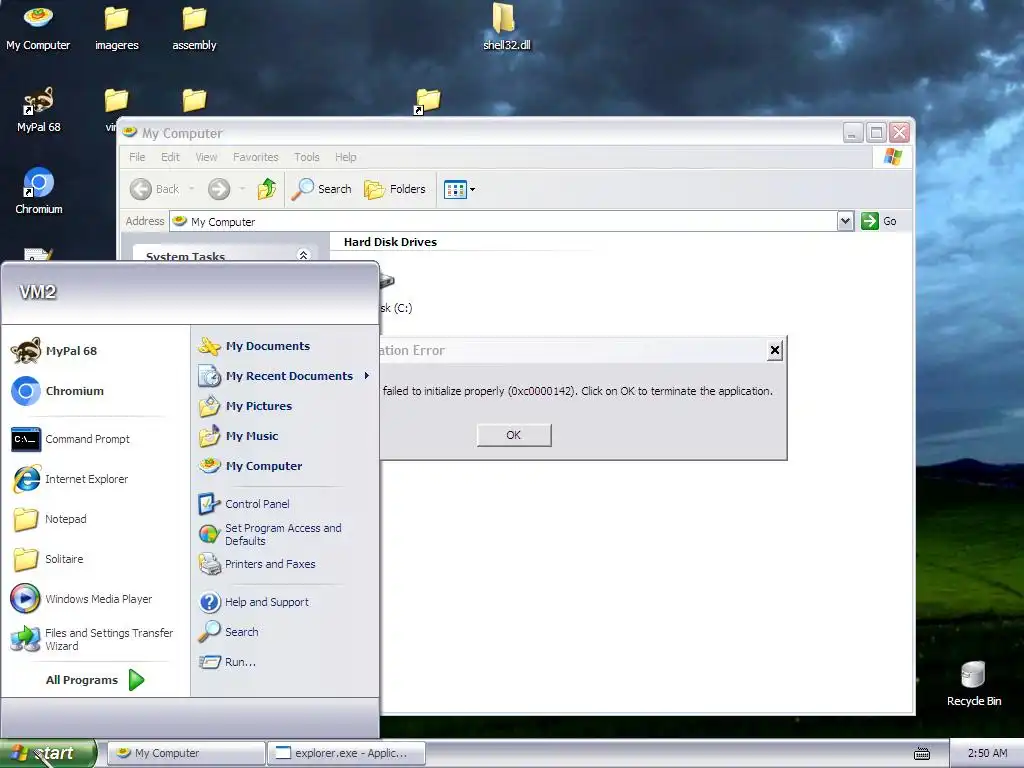Select the assembly folder on desktop
Viewport: 1024px width, 768px height.
tap(194, 28)
